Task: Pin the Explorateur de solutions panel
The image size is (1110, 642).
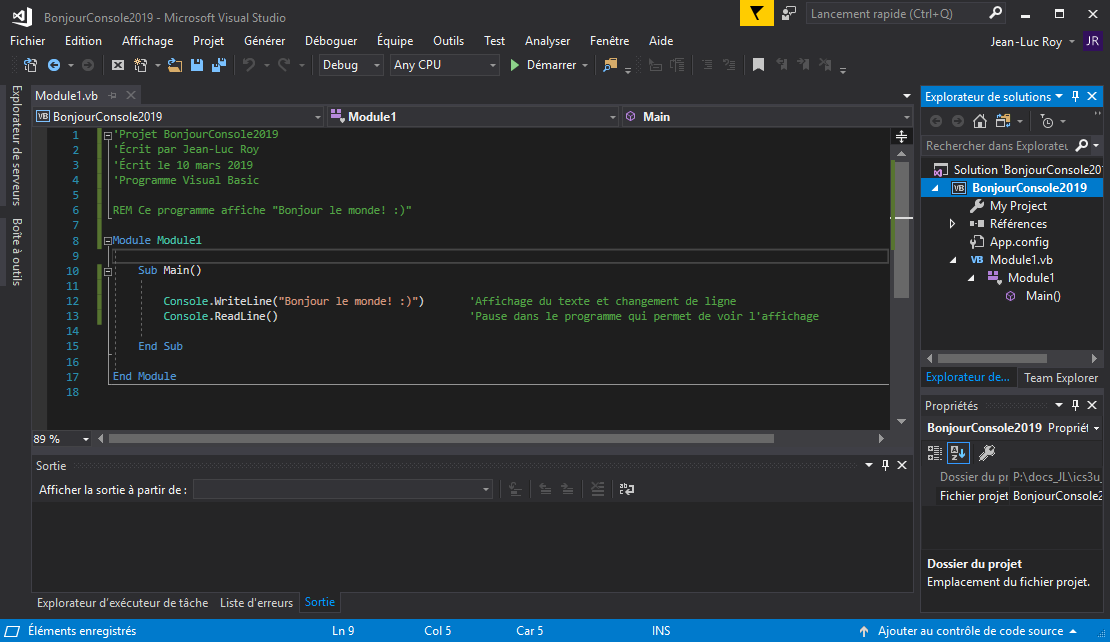Action: 1075,96
